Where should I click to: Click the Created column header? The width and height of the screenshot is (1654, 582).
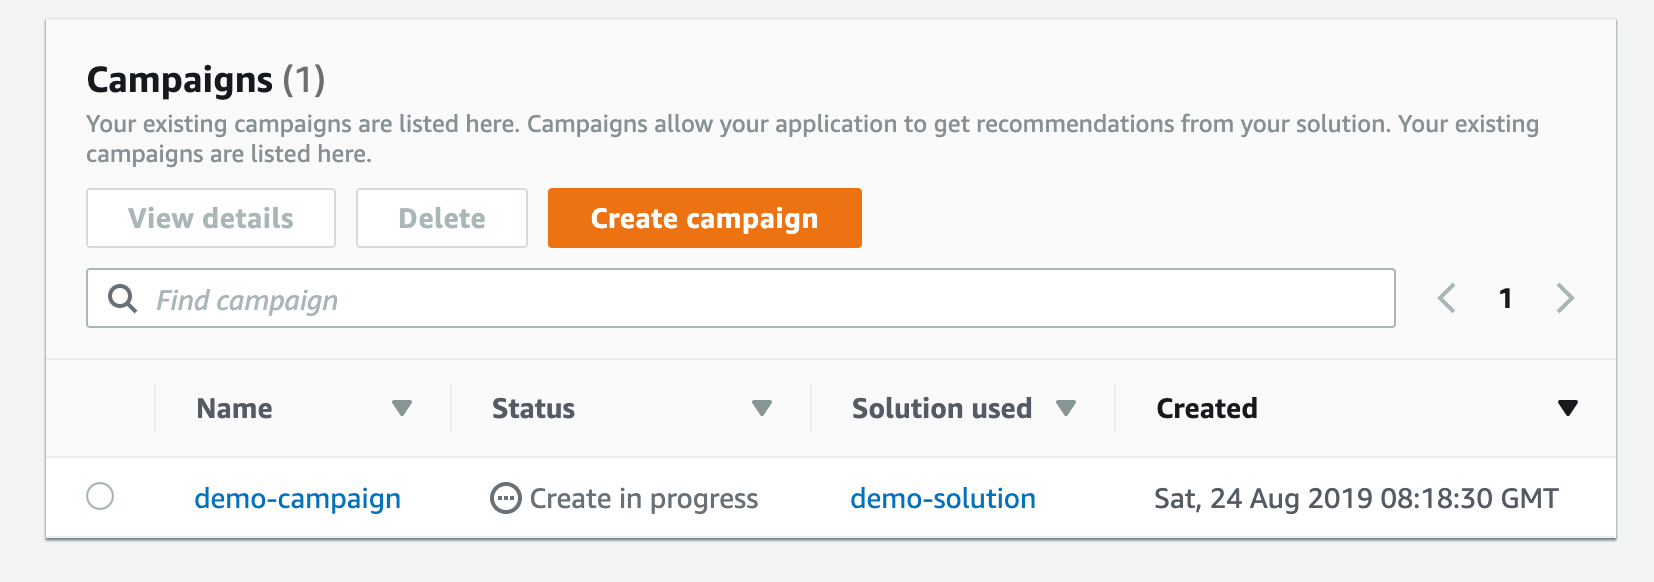pos(1207,409)
